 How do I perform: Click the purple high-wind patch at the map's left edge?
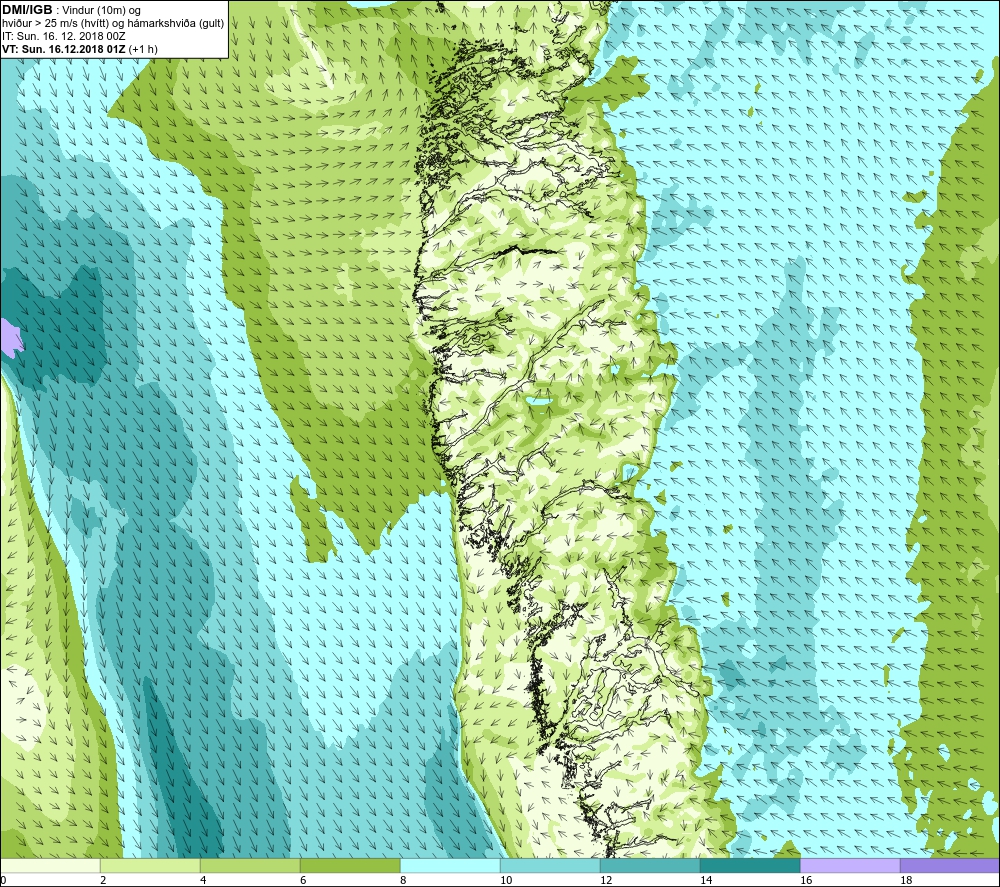pyautogui.click(x=11, y=337)
